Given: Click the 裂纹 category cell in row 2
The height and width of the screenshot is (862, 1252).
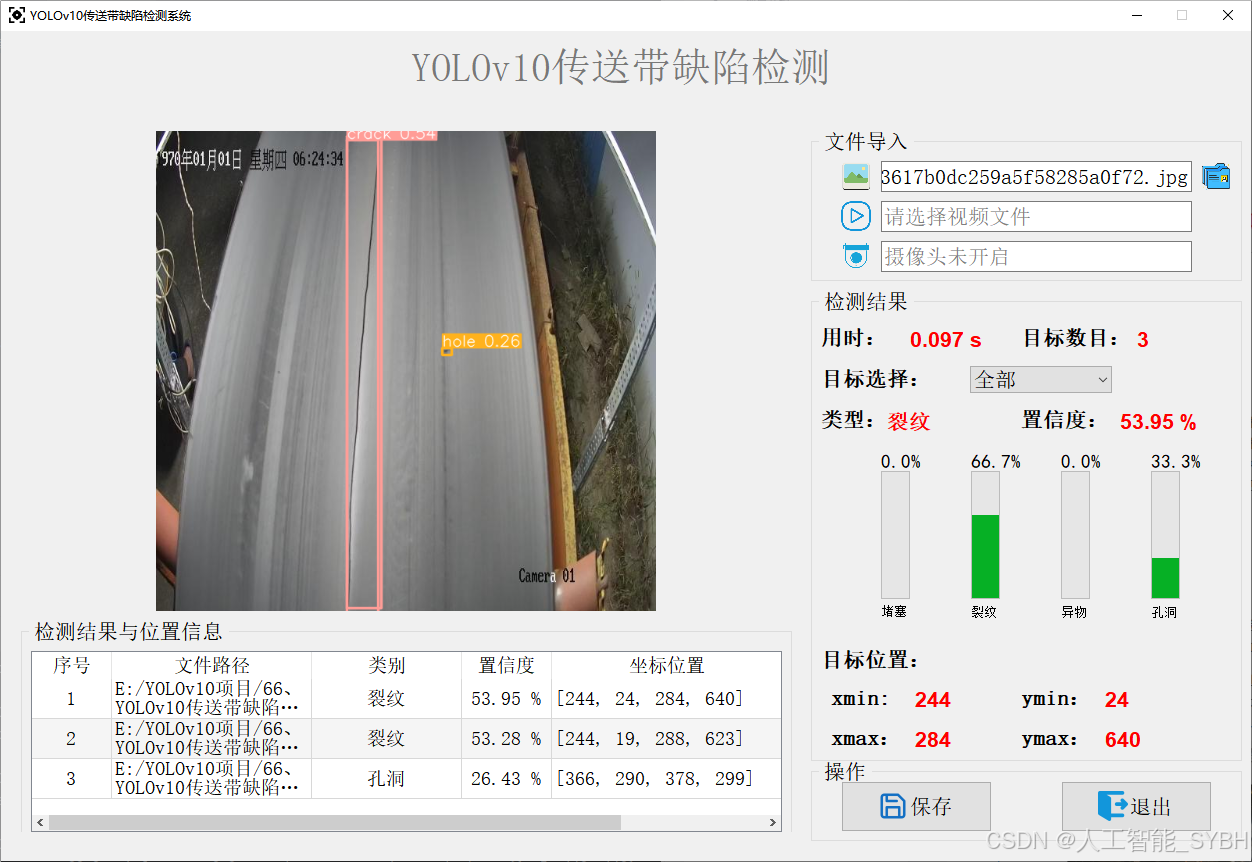Looking at the screenshot, I should [386, 738].
